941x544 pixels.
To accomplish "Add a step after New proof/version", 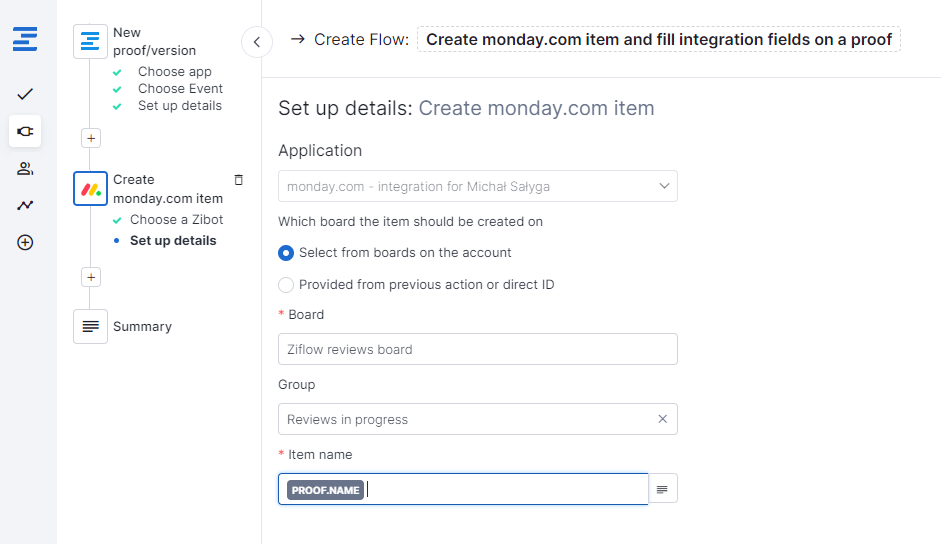I will (91, 138).
